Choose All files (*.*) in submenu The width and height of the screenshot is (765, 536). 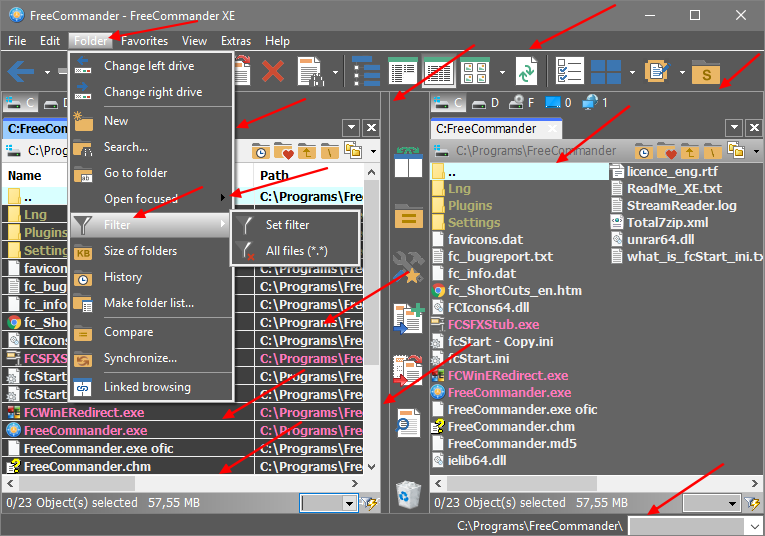297,251
